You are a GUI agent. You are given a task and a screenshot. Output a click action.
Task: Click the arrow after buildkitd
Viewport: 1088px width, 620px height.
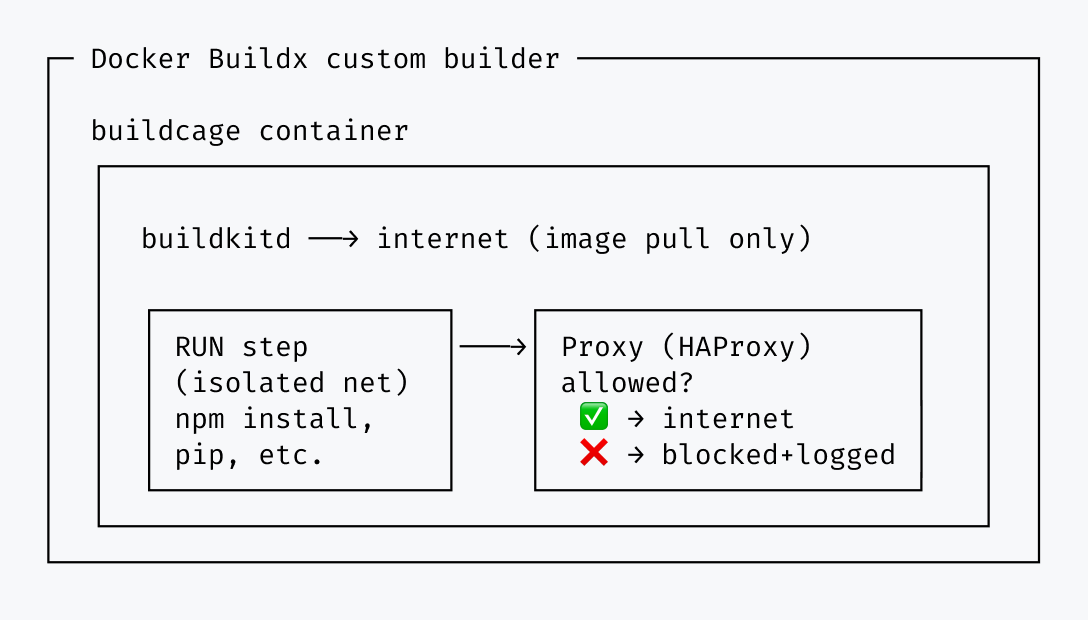[333, 239]
